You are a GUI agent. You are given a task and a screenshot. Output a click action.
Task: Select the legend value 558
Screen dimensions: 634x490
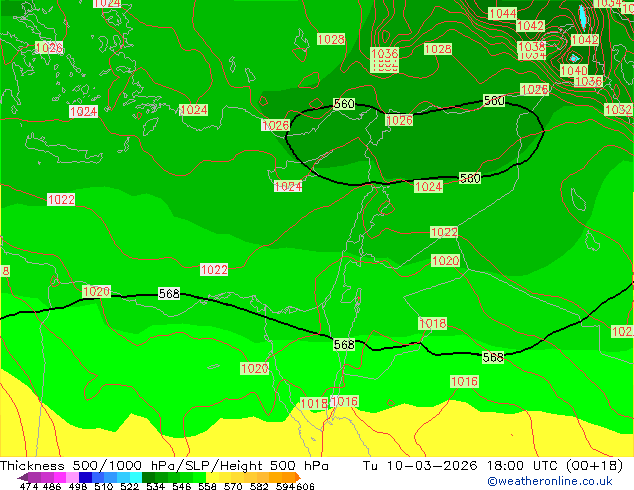click(207, 486)
